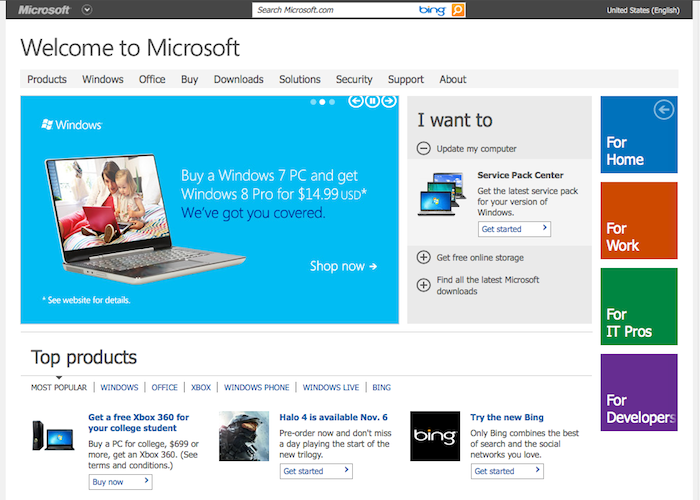700x500 pixels.
Task: Open the Products menu
Action: click(47, 79)
